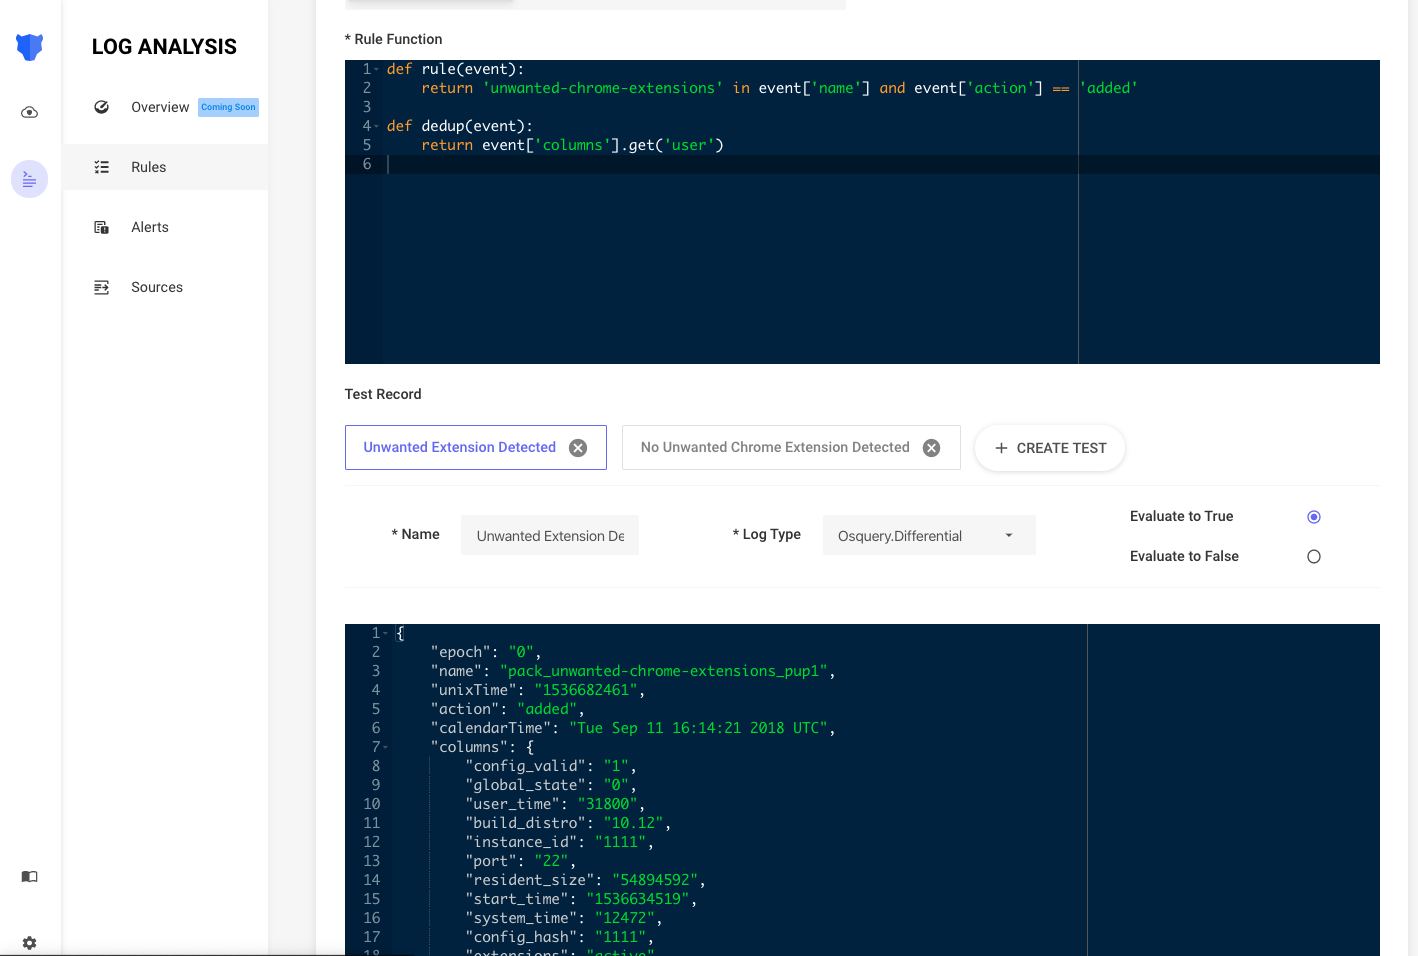Select the Log Analysis sidebar icon
The width and height of the screenshot is (1418, 956).
point(29,179)
